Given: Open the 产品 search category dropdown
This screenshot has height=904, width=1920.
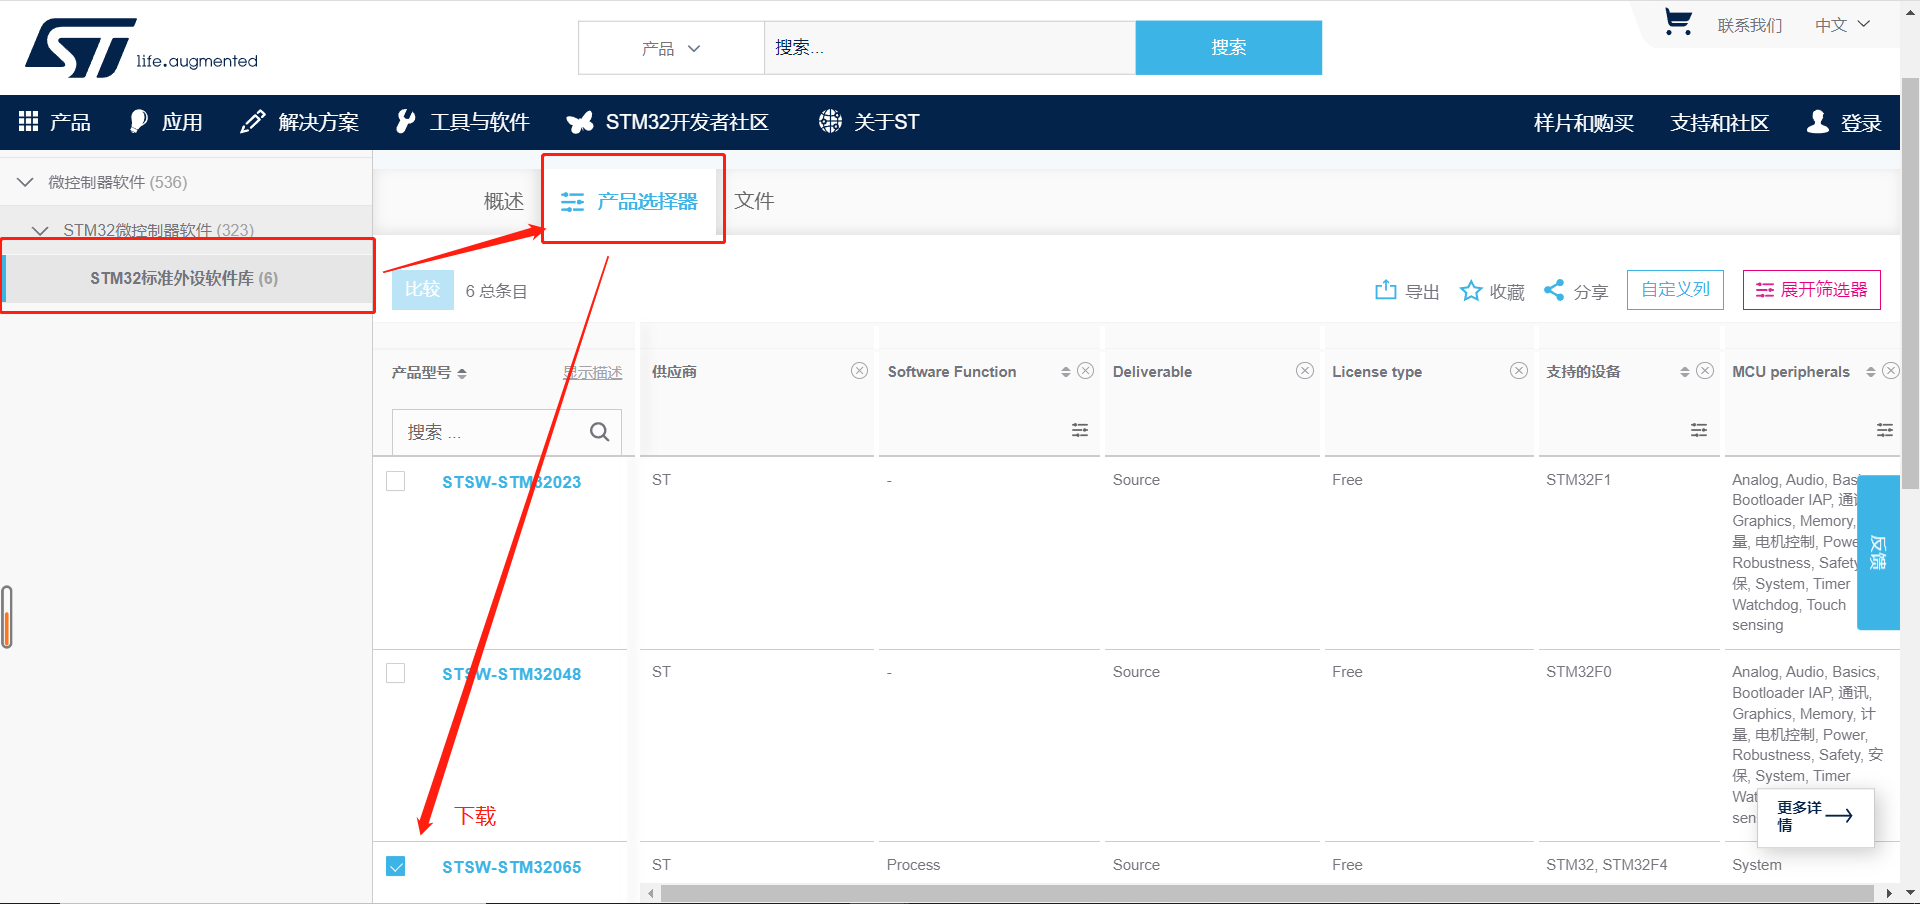Looking at the screenshot, I should pos(671,48).
